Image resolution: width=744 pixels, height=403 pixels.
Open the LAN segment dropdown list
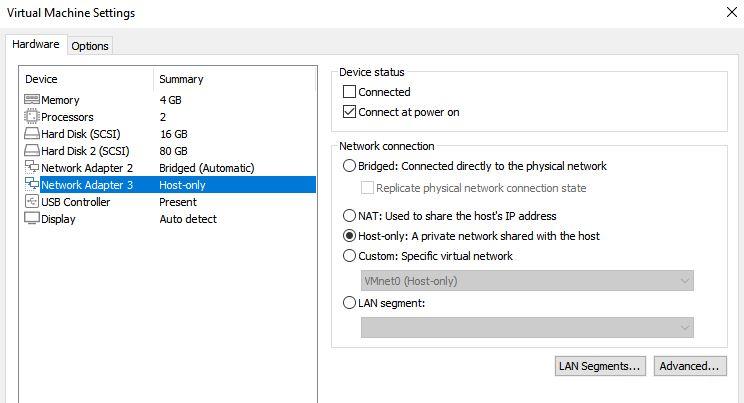click(x=527, y=328)
